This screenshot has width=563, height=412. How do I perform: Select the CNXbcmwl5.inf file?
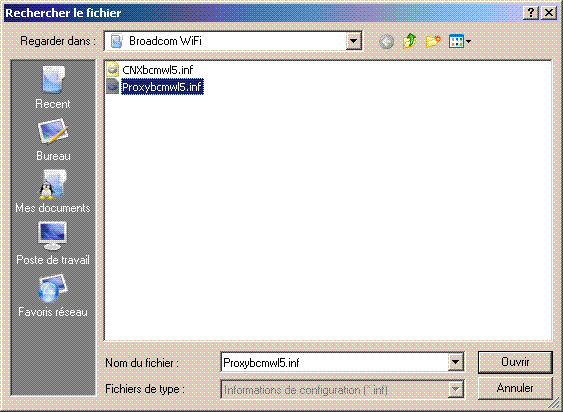pyautogui.click(x=158, y=70)
